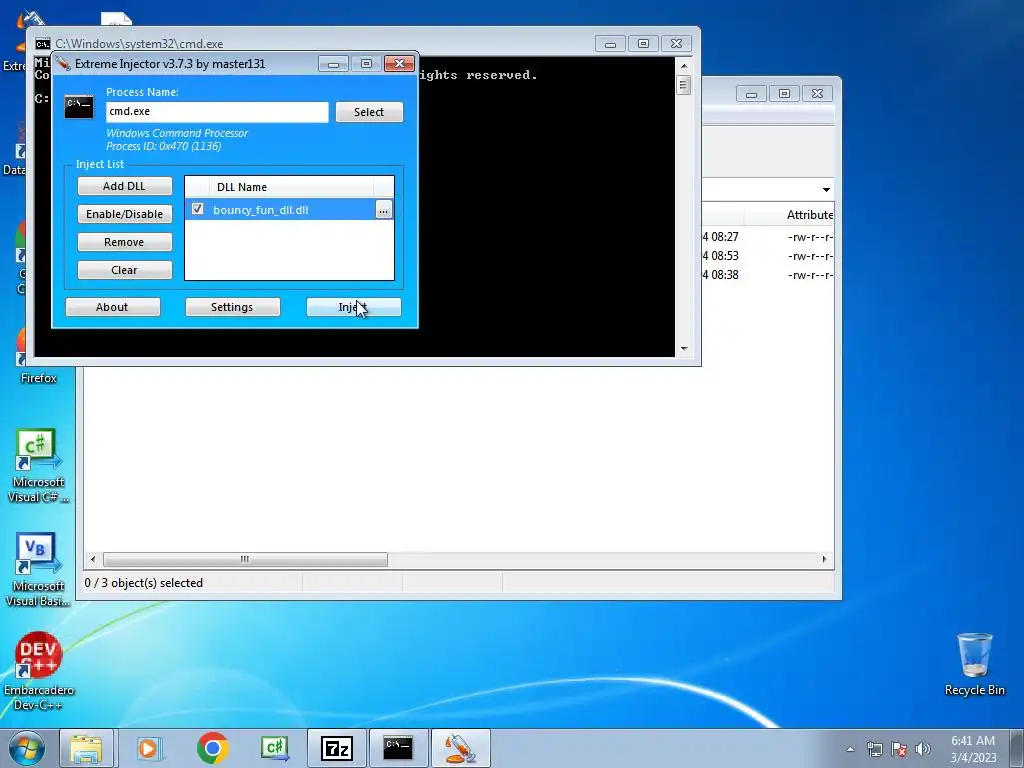Minimize the Extreme Injector window
Screen dimensions: 1024x768
click(x=333, y=63)
